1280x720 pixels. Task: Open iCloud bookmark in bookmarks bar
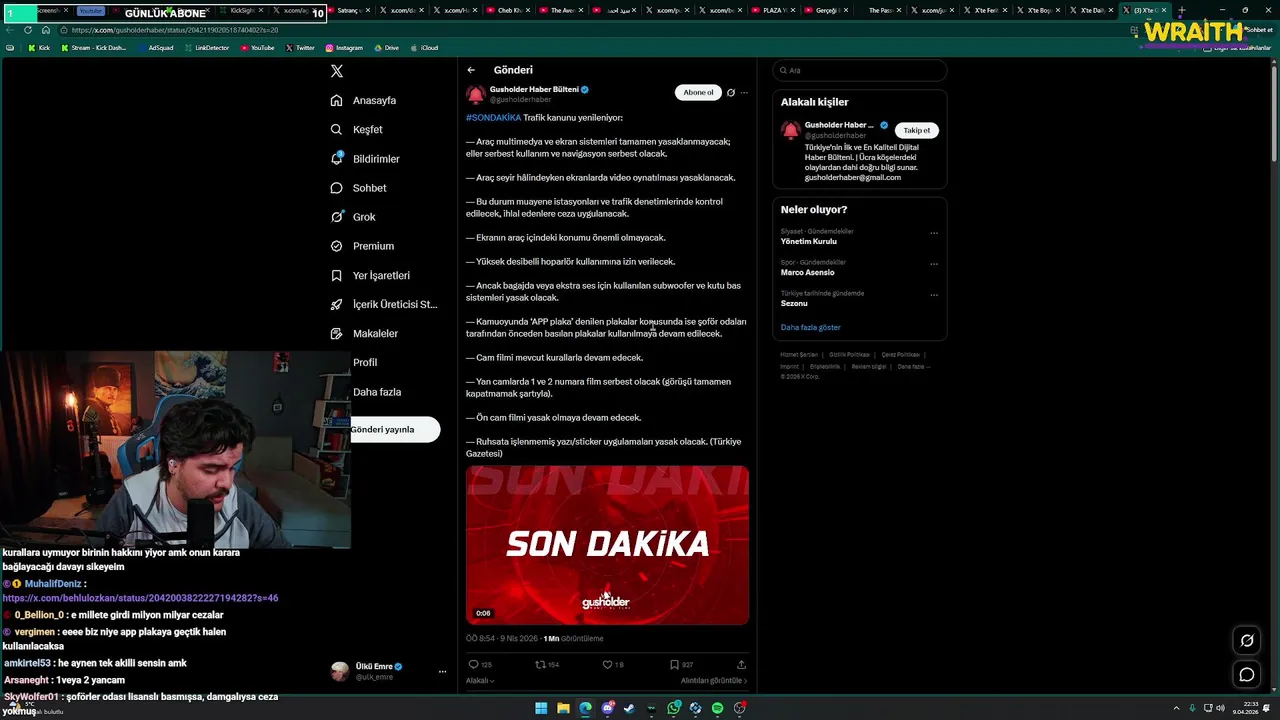coord(424,48)
